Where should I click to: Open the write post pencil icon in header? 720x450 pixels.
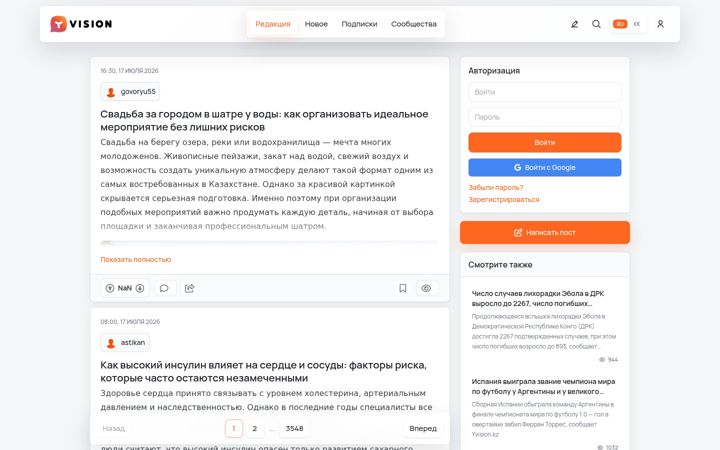coord(574,24)
